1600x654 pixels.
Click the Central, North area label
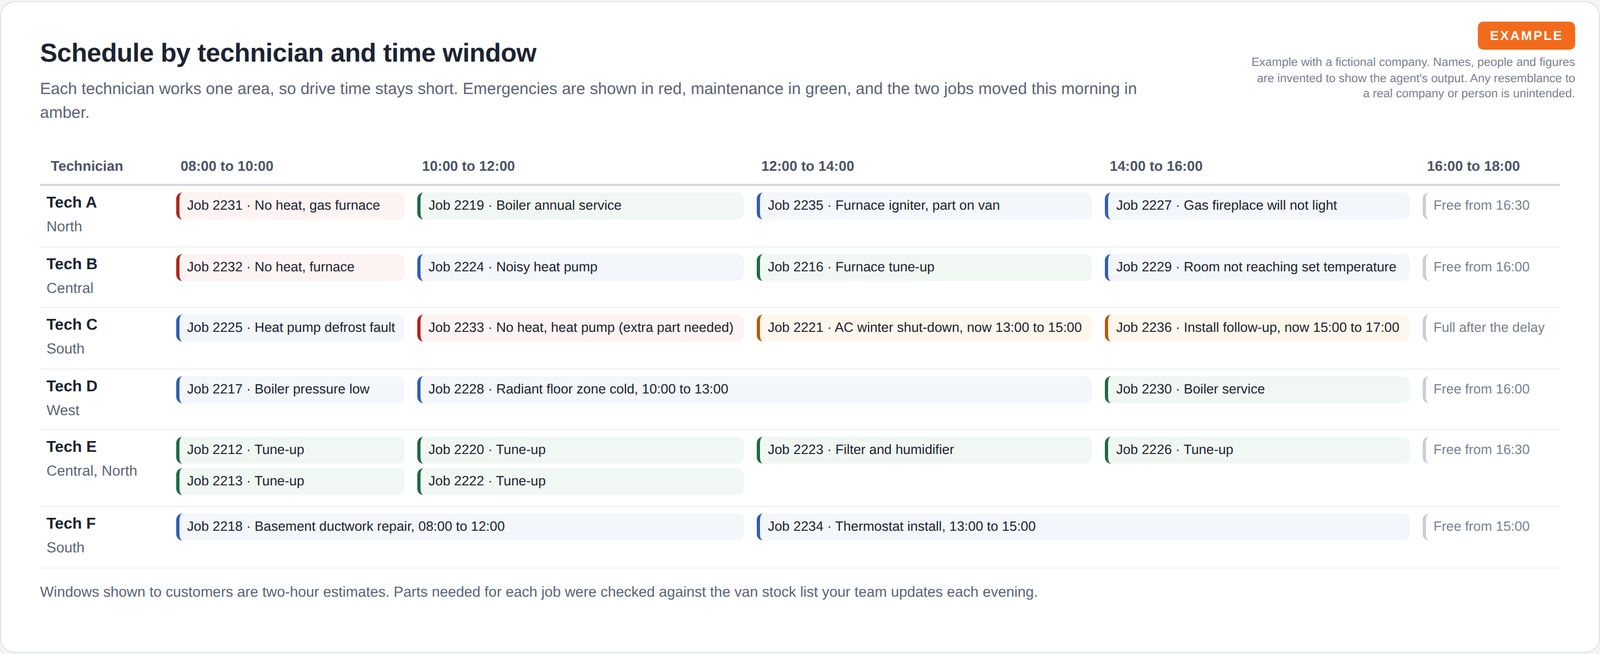click(92, 471)
